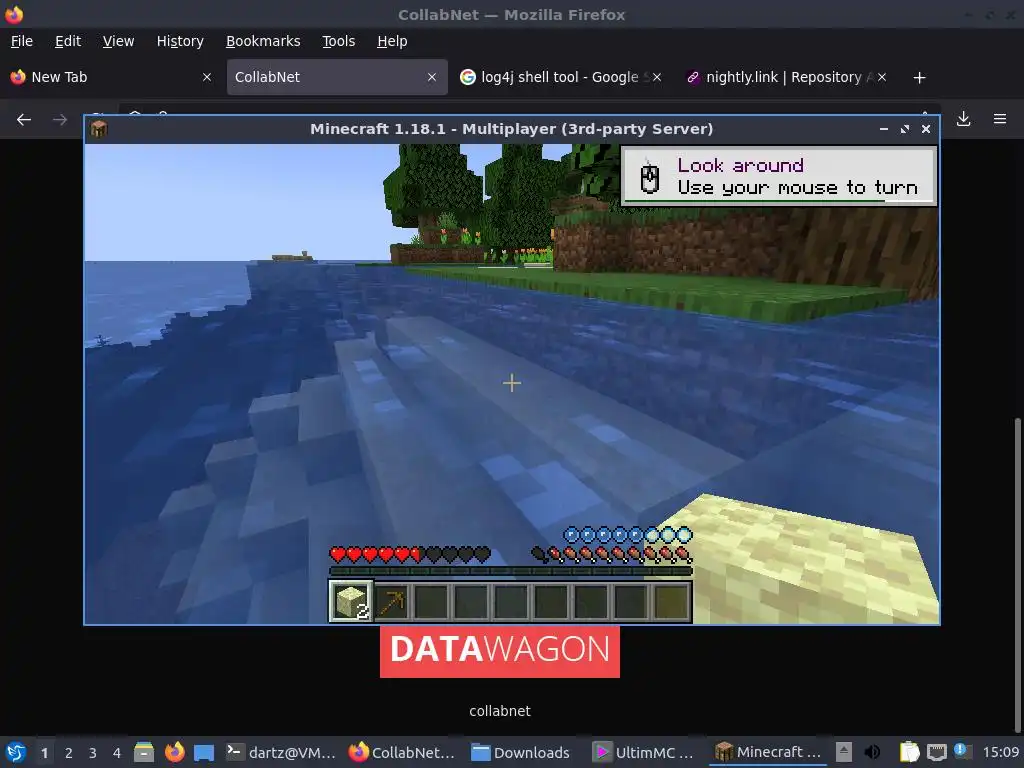Open the File menu in Firefox
1024x768 pixels.
pyautogui.click(x=22, y=41)
